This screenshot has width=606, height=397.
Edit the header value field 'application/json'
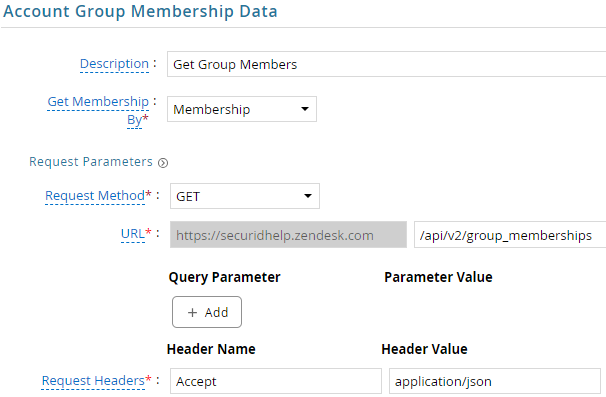(x=495, y=381)
